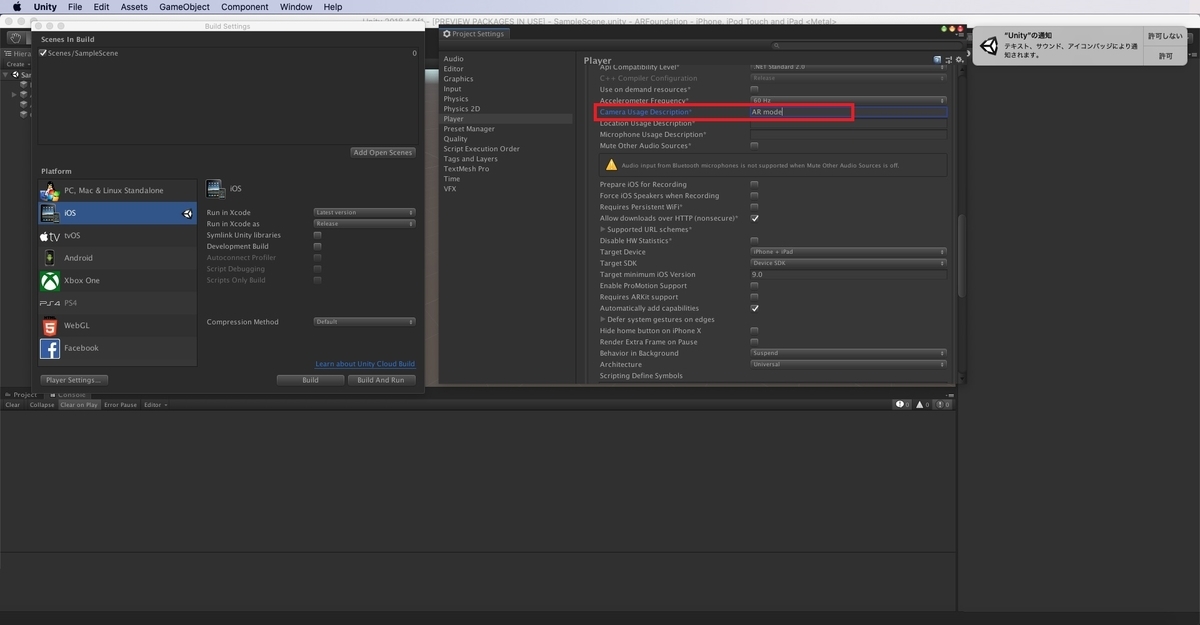Select the Android platform icon
The height and width of the screenshot is (625, 1200).
[x=50, y=258]
